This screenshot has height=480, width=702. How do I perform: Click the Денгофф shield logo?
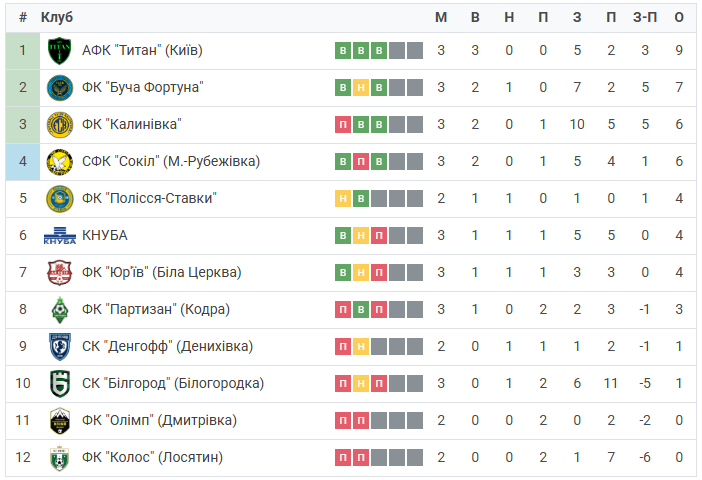[60, 347]
